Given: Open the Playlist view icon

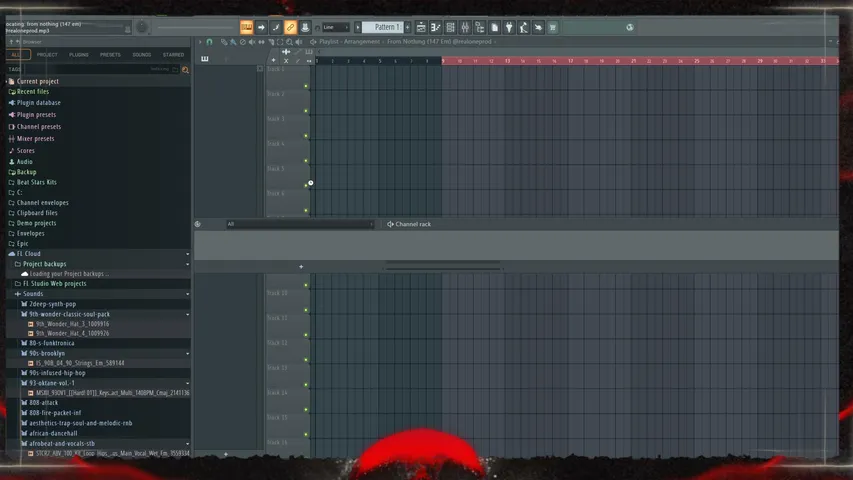Looking at the screenshot, I should point(421,27).
